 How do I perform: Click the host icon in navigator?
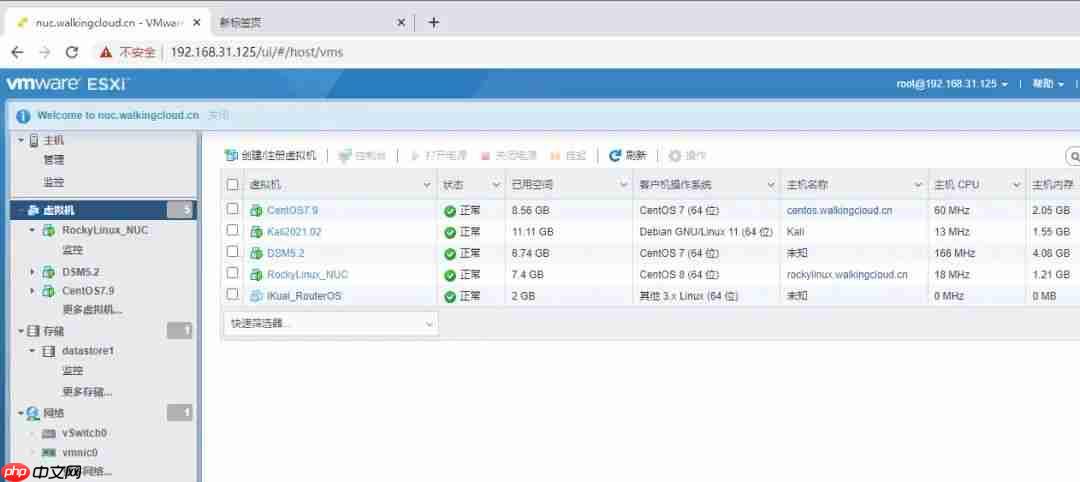coord(34,140)
